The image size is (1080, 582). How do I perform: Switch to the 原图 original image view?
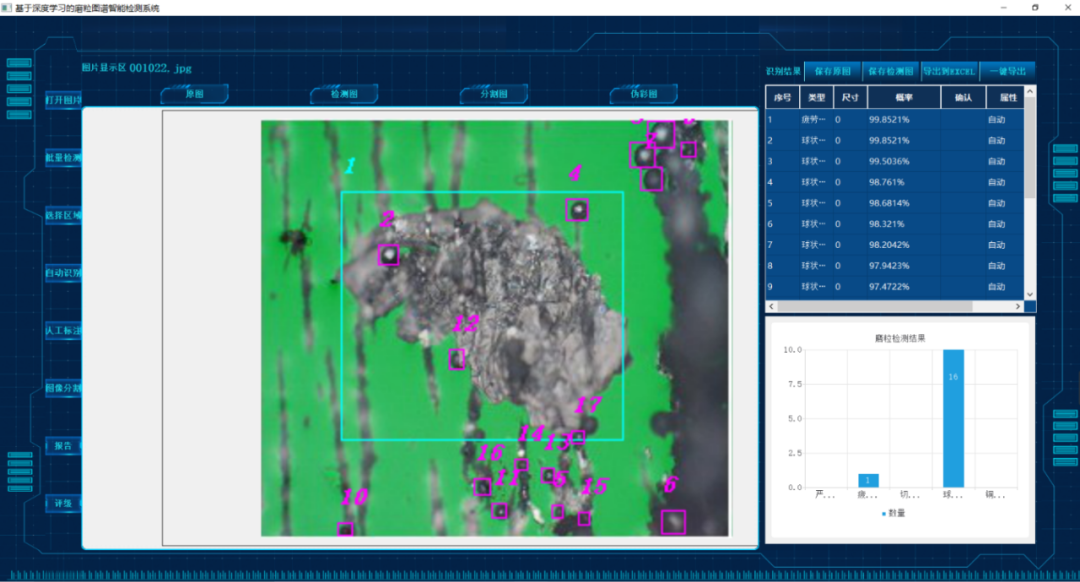[194, 95]
